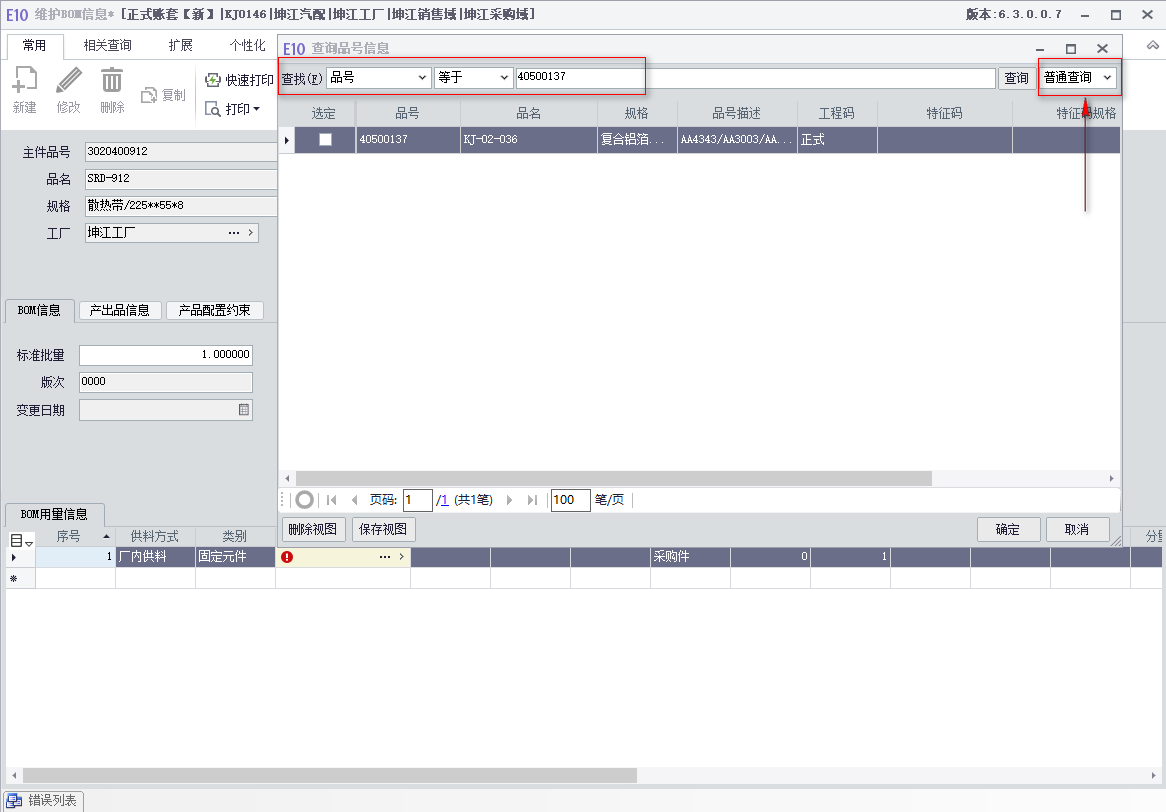Open the 变更日期 calendar picker icon
This screenshot has width=1166, height=812.
tap(244, 410)
